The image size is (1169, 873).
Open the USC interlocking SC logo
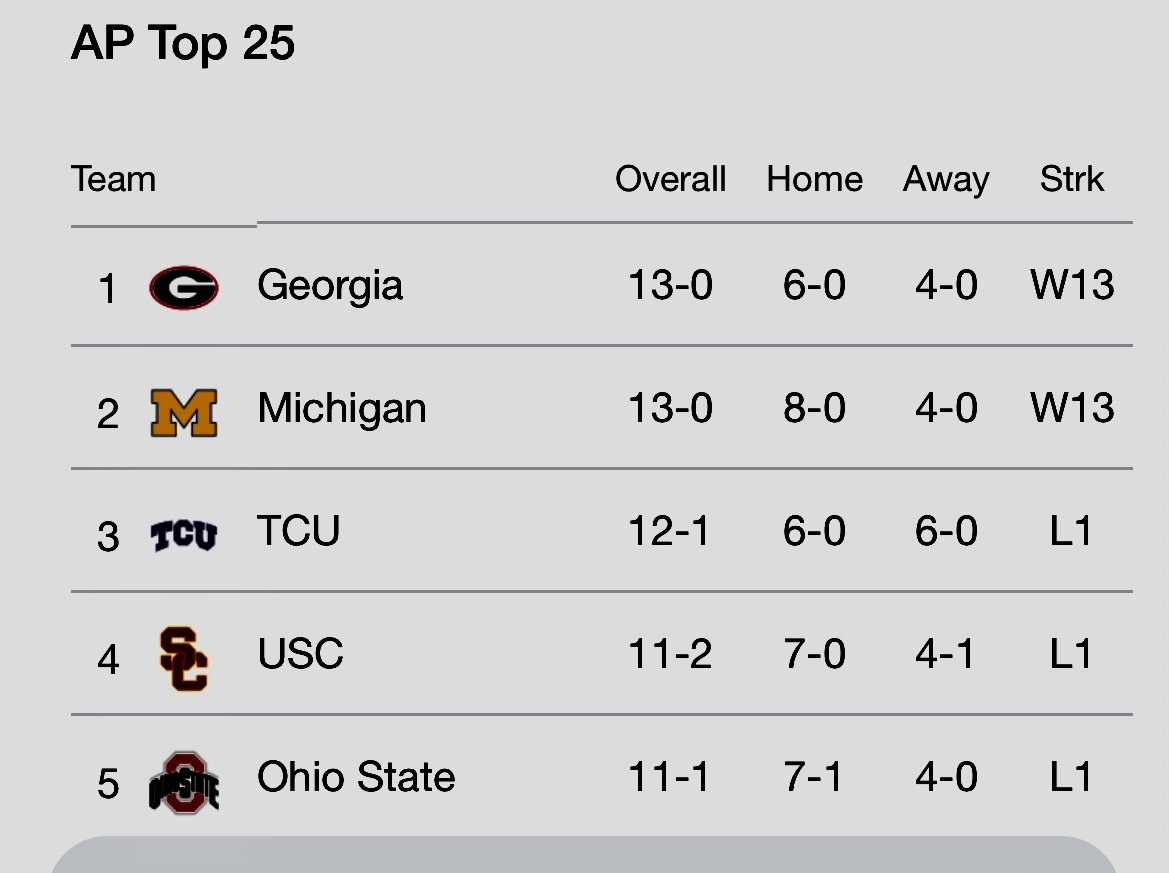pos(183,659)
